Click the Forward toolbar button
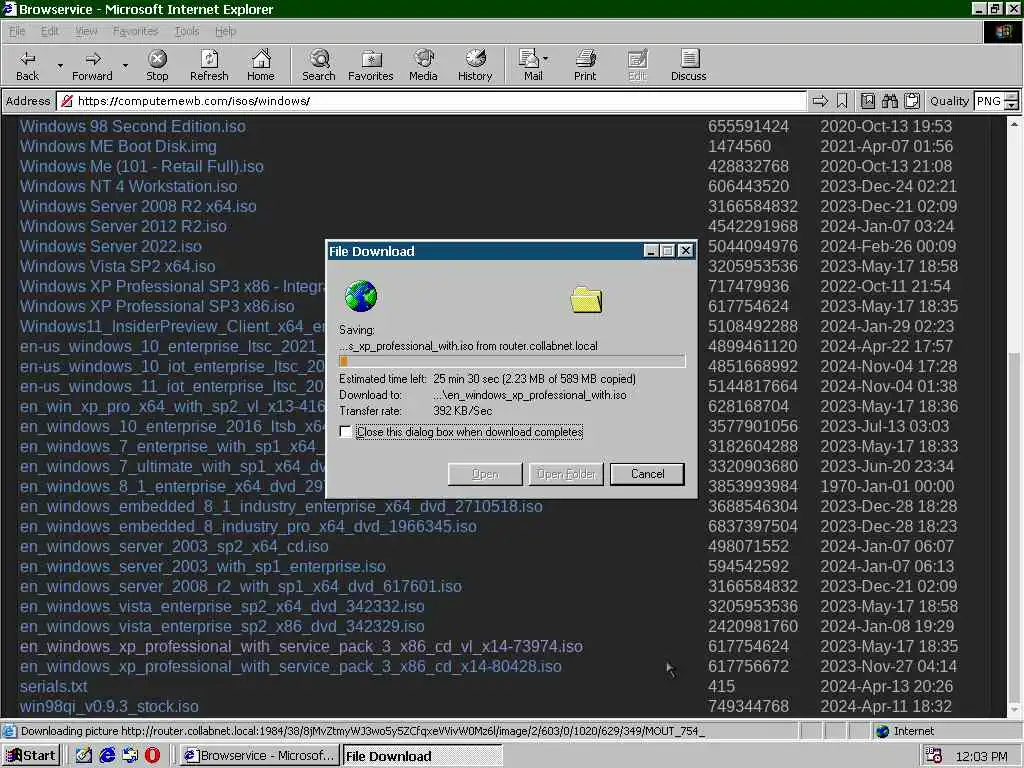 92,65
